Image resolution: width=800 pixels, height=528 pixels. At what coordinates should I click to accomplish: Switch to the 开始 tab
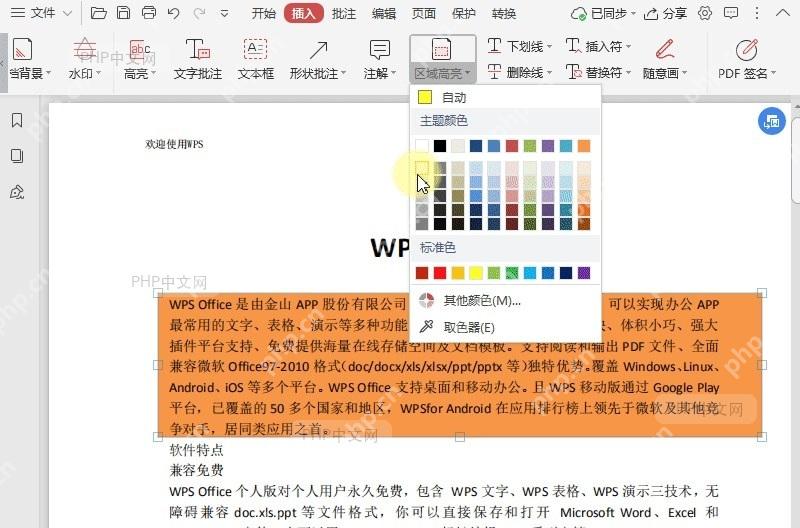click(263, 14)
